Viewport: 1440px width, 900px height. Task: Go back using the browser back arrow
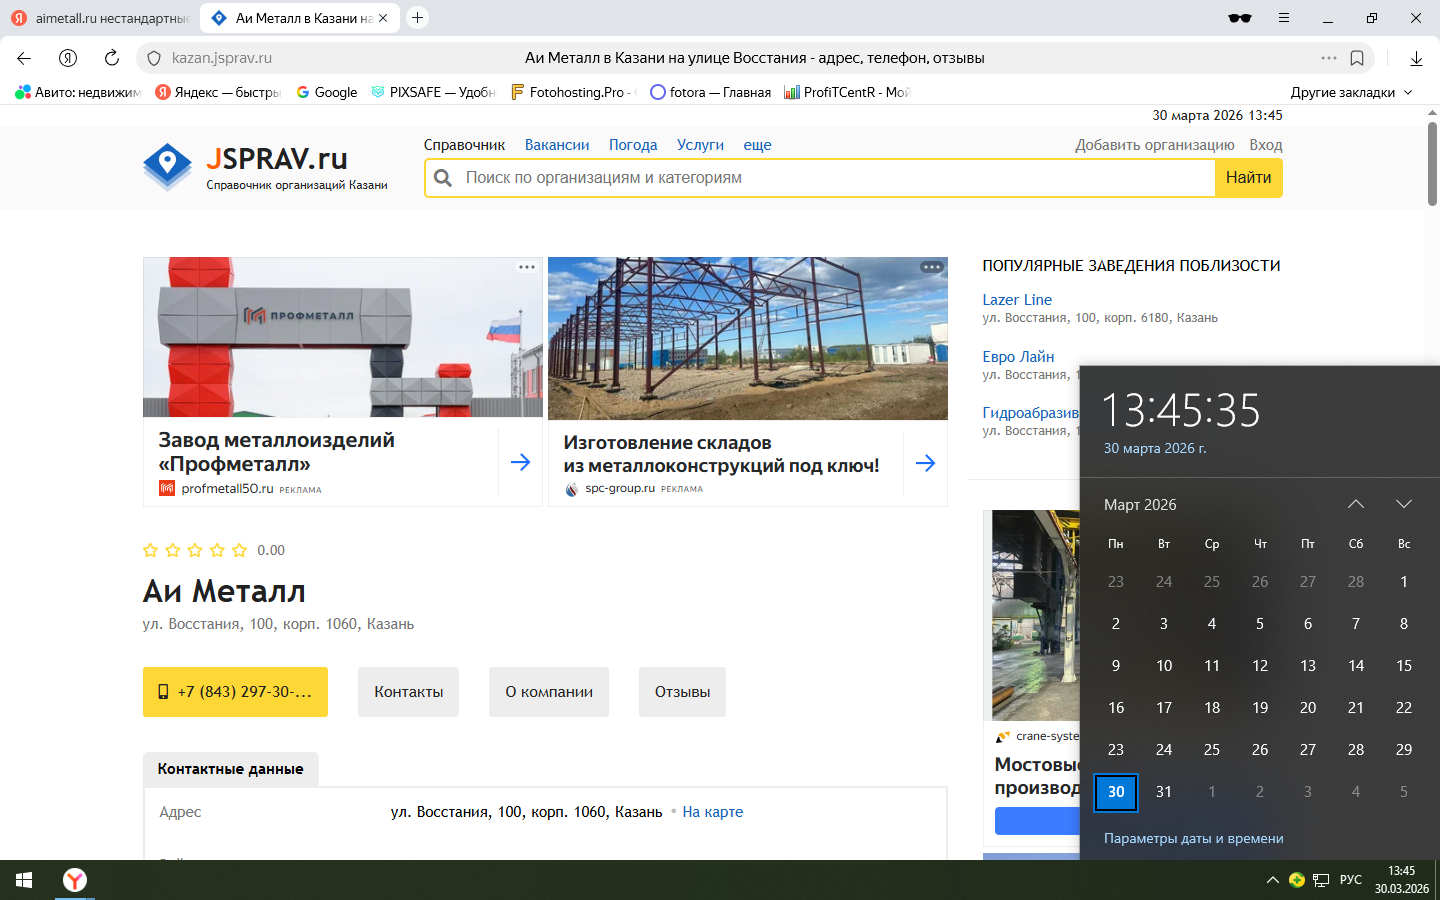coord(24,58)
